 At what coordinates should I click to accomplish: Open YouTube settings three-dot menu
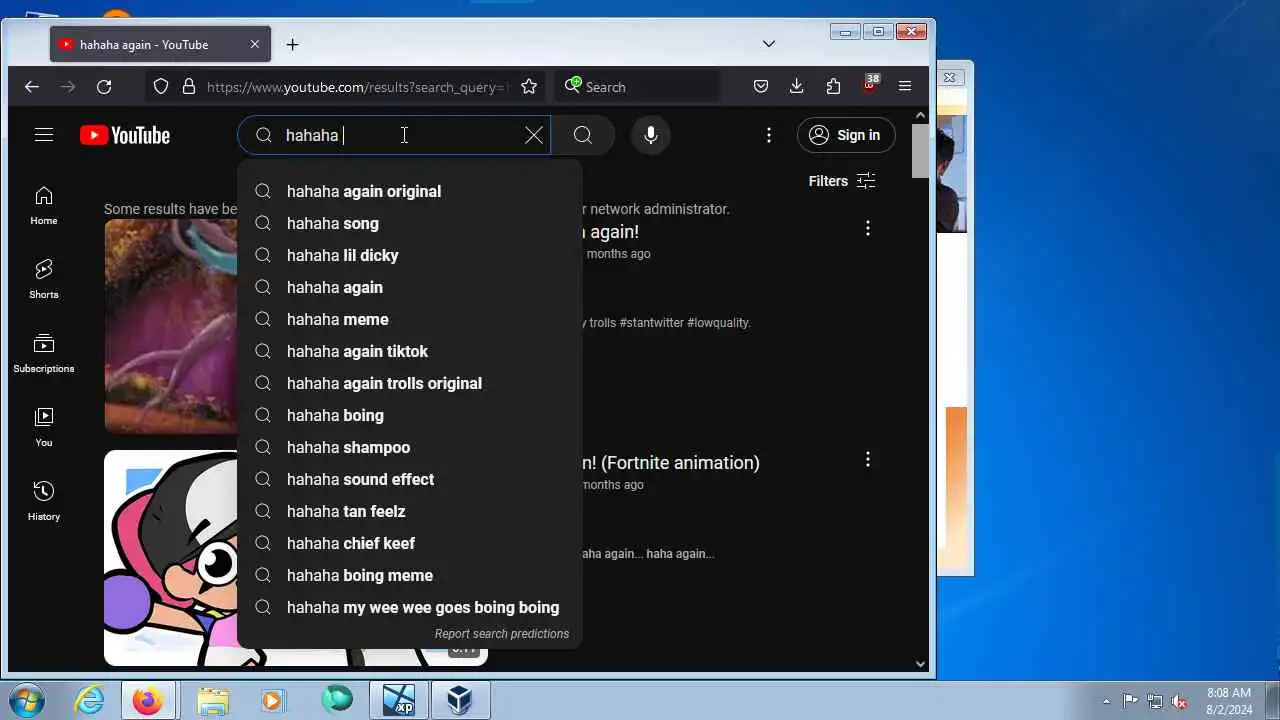pos(769,135)
